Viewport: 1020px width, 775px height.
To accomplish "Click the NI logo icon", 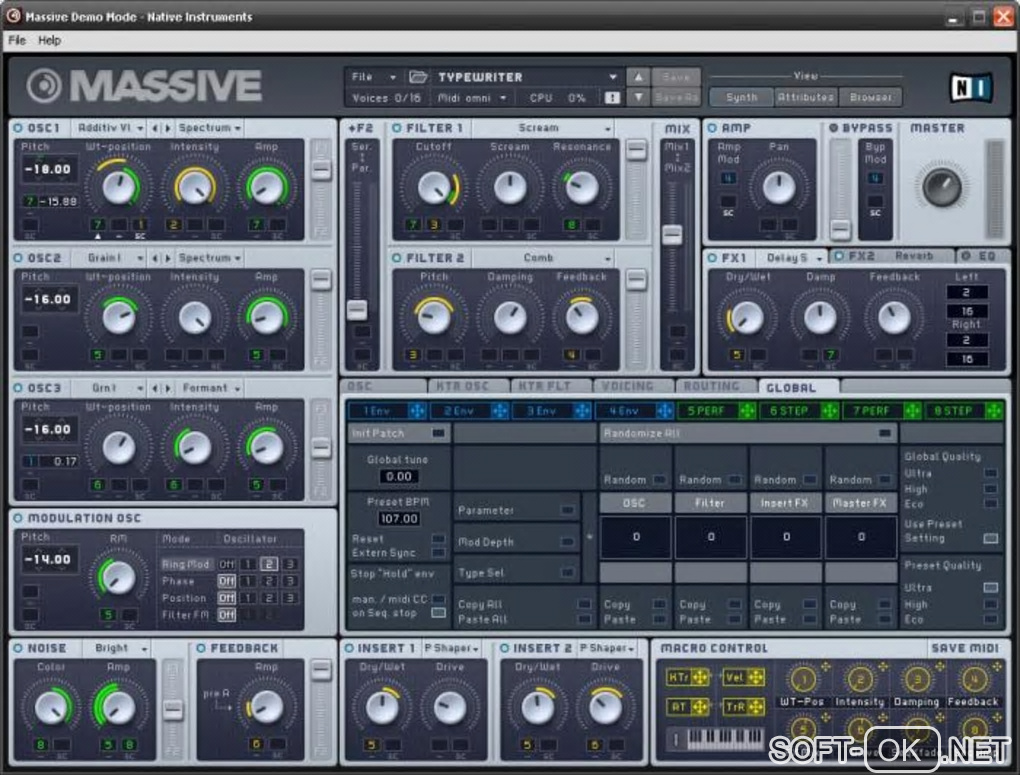I will pyautogui.click(x=971, y=88).
